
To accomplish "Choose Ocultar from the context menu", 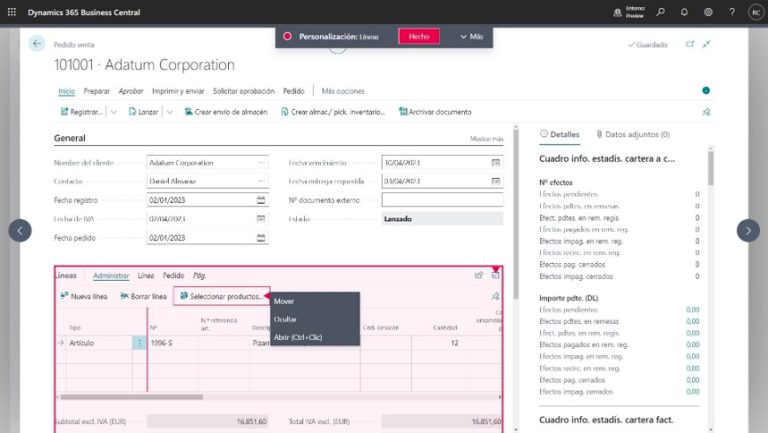I will (x=285, y=319).
